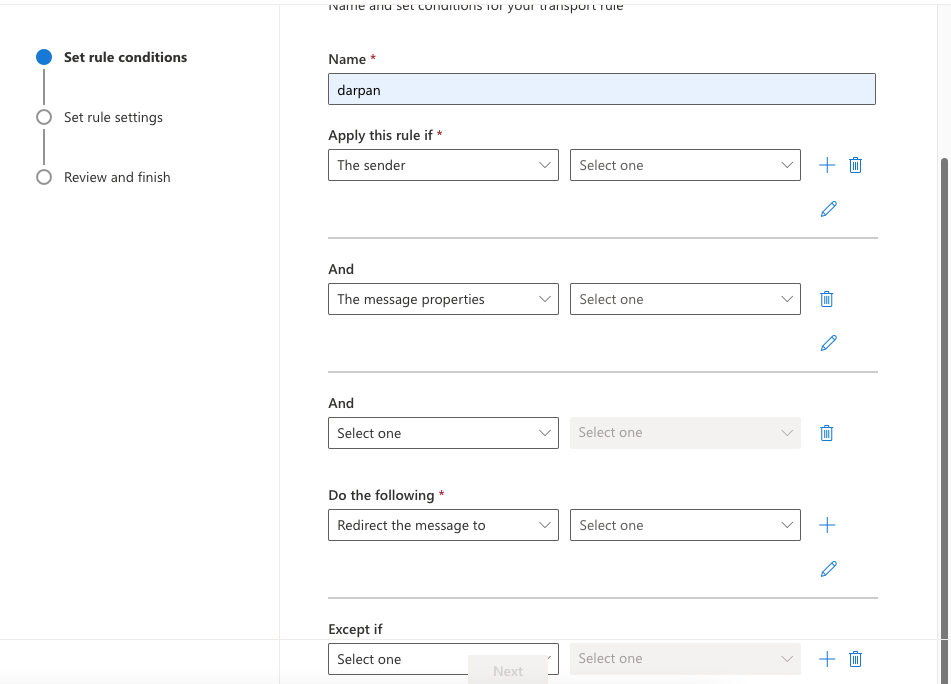Add exception with plus icon in Except if

[x=827, y=659]
